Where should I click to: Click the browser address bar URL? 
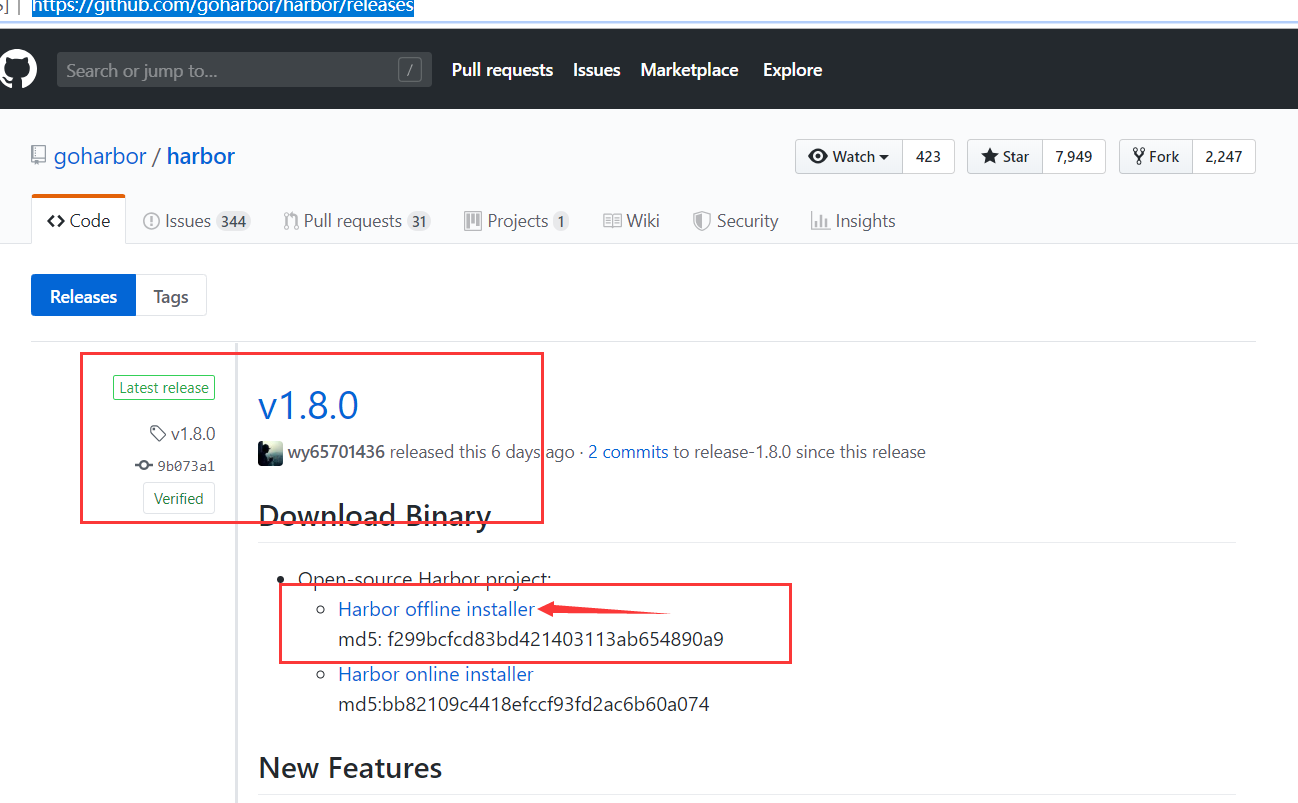click(223, 8)
